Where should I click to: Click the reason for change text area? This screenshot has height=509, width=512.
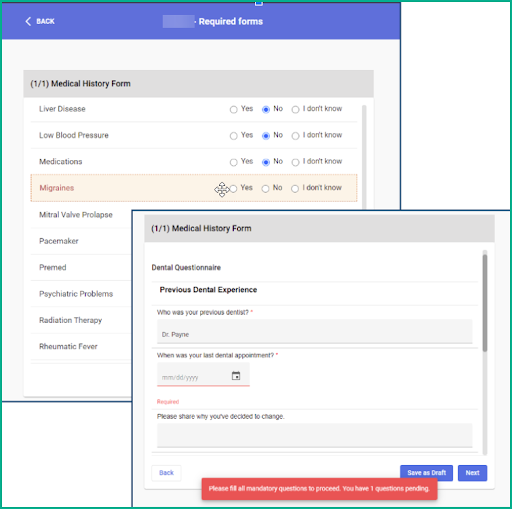pyautogui.click(x=315, y=435)
